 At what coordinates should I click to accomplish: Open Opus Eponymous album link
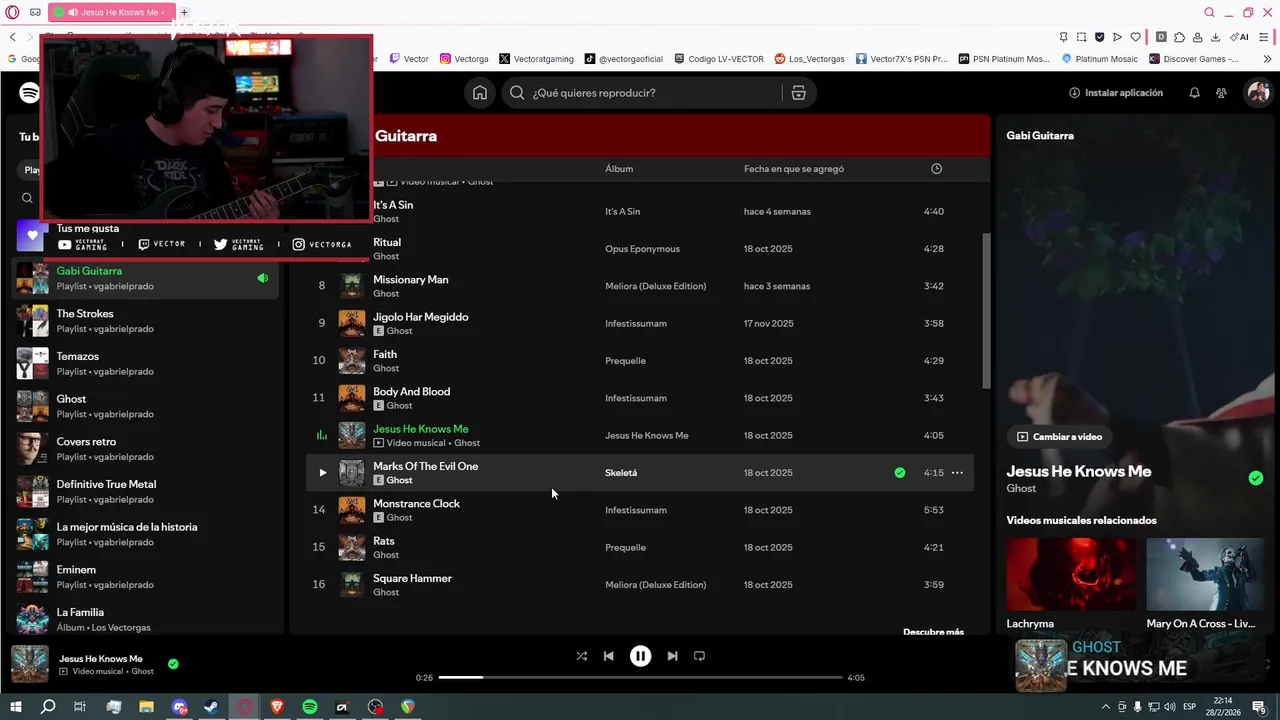tap(642, 249)
